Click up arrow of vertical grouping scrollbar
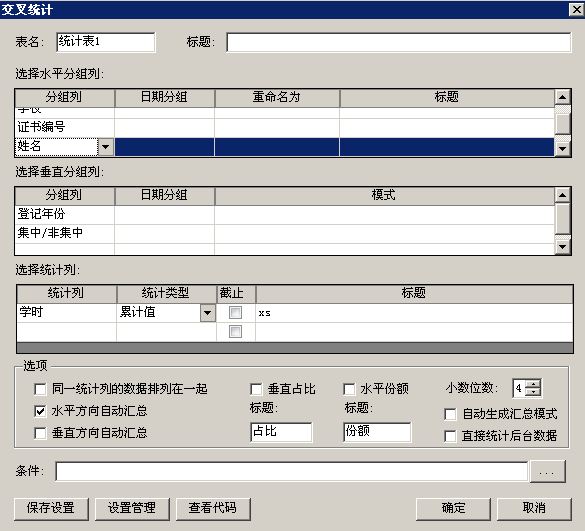 pos(562,195)
